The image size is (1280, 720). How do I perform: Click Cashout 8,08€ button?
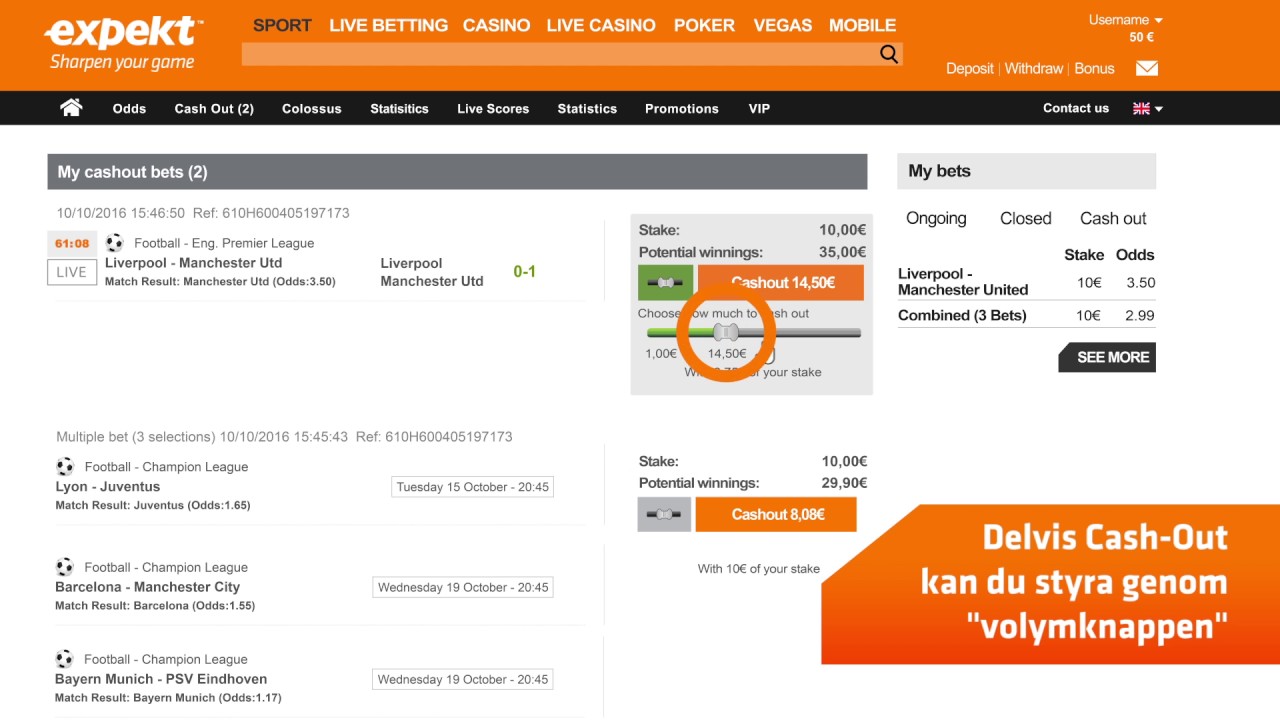click(776, 514)
